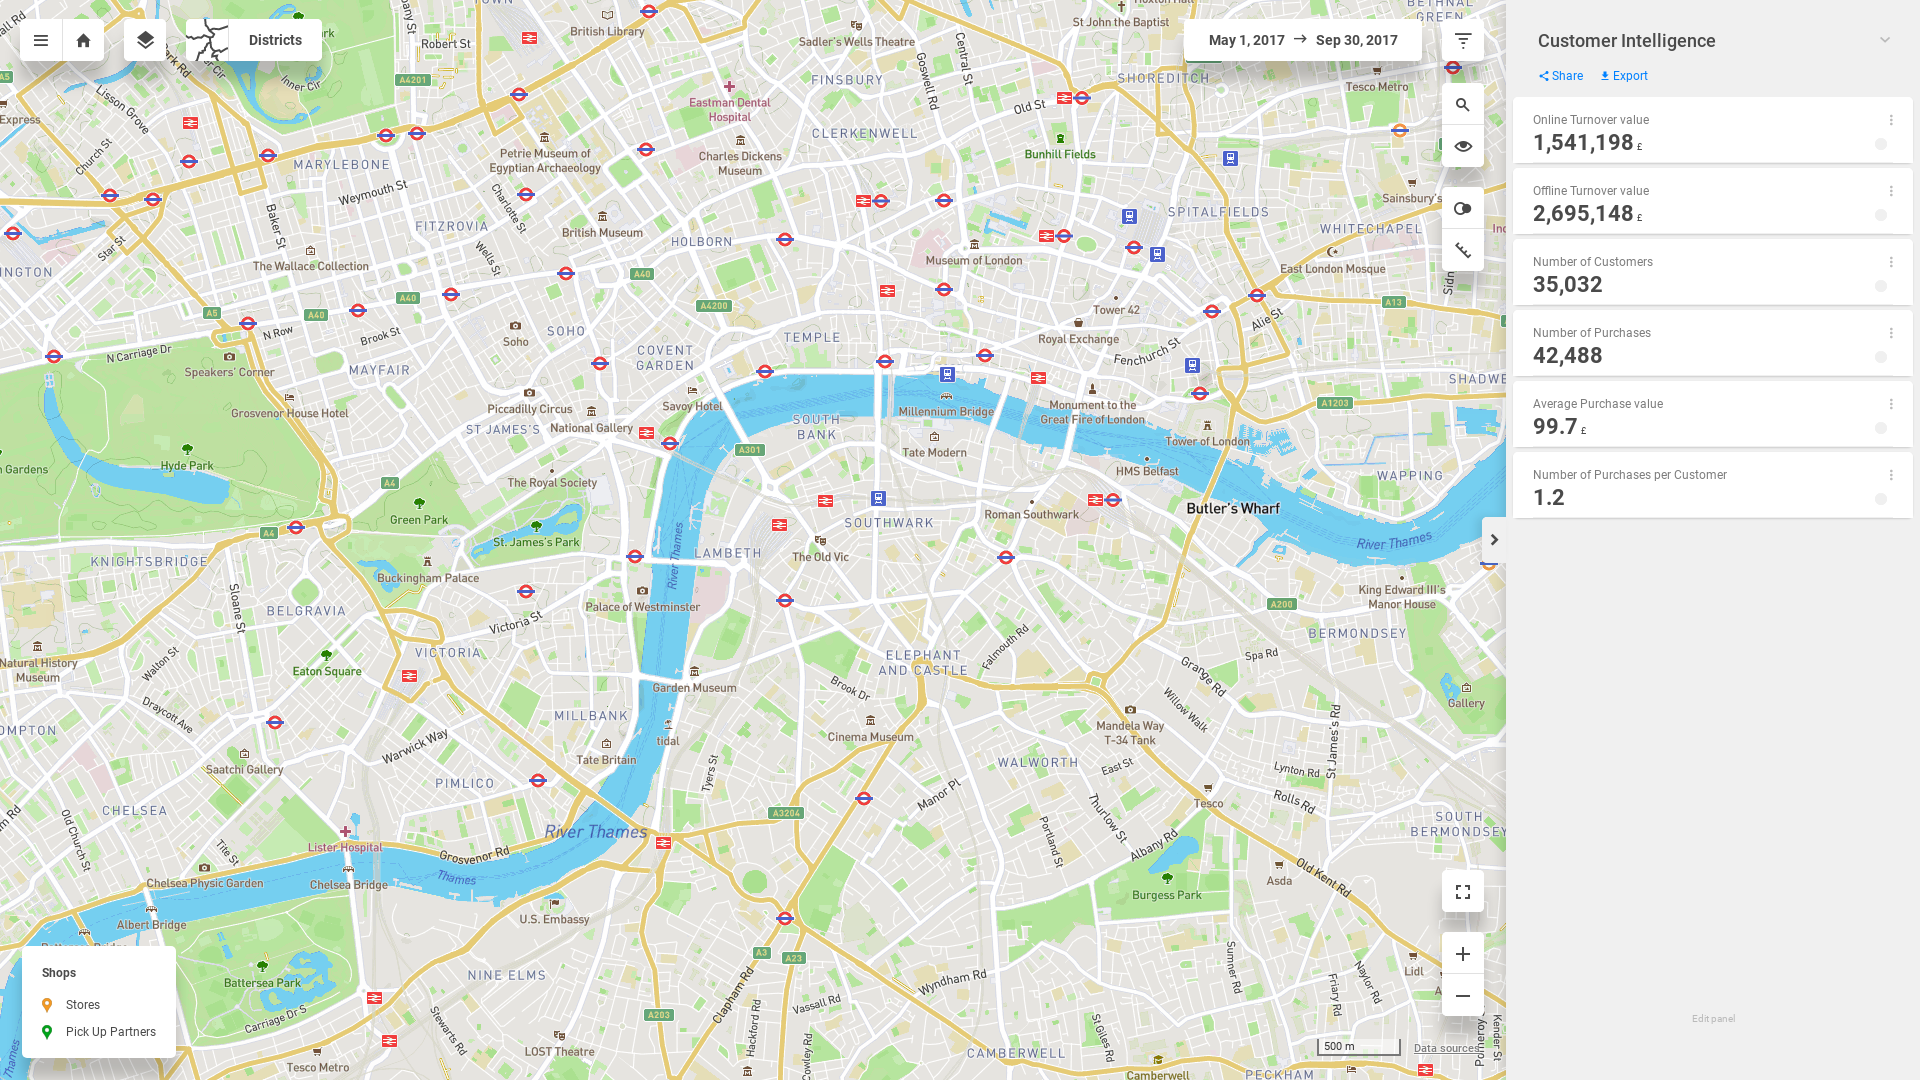The image size is (1920, 1080).
Task: Collapse side panel with the arrow handle
Action: pos(1494,540)
